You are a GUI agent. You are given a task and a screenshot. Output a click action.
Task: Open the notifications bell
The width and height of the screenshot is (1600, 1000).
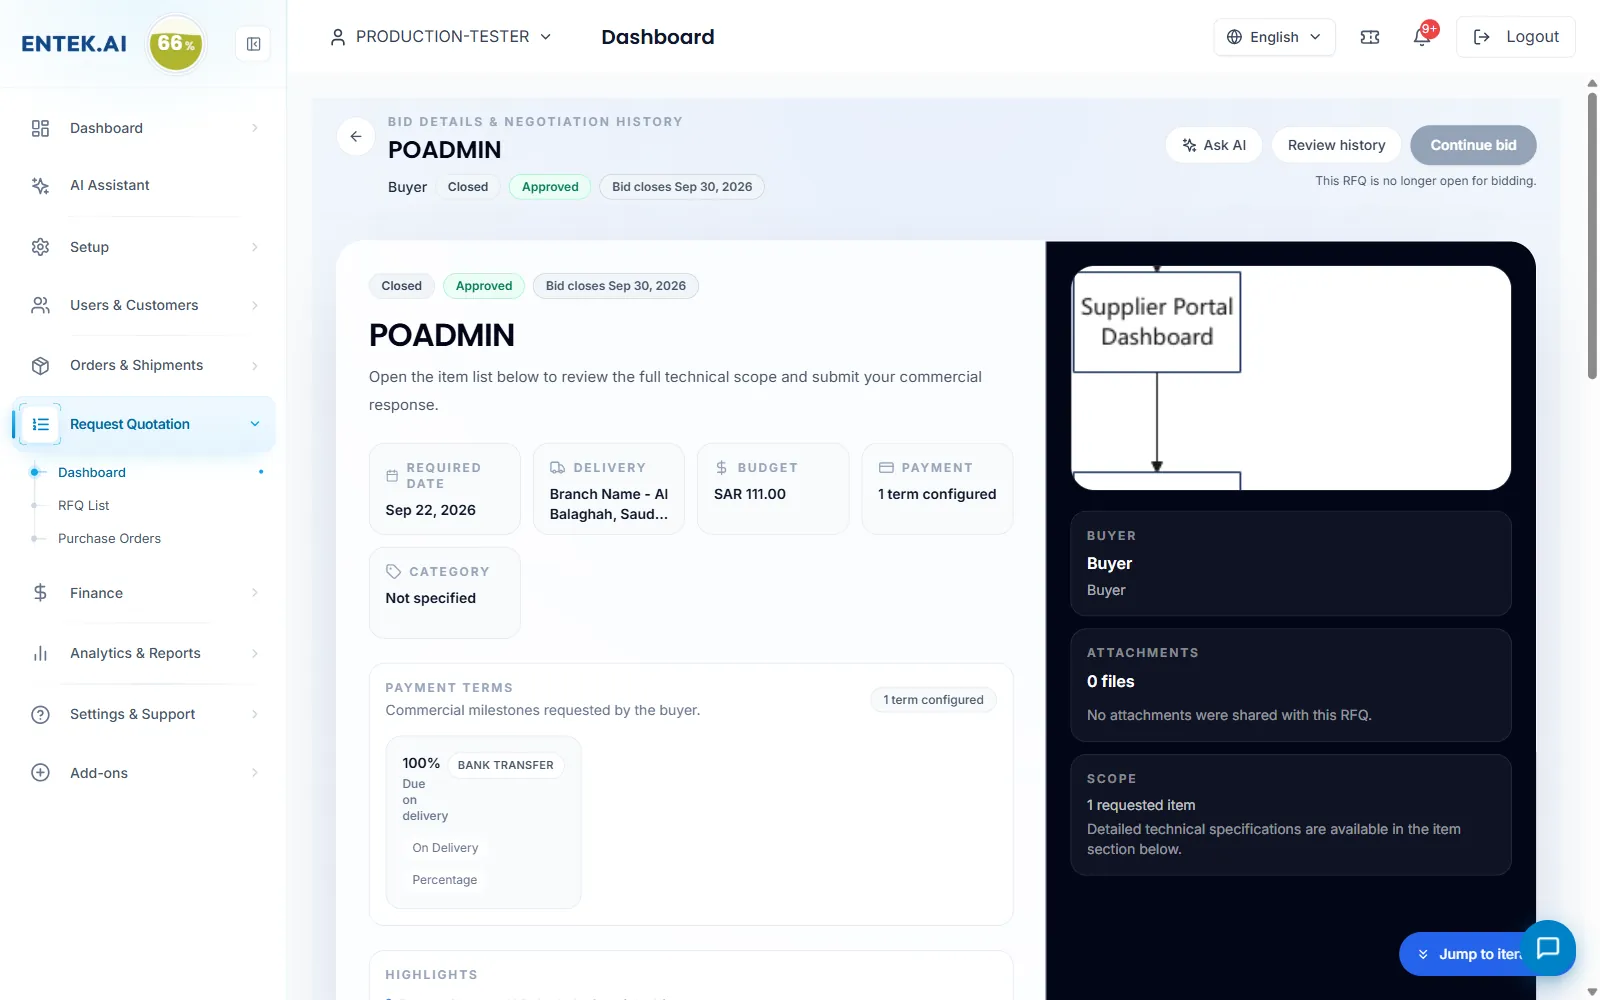[1422, 37]
